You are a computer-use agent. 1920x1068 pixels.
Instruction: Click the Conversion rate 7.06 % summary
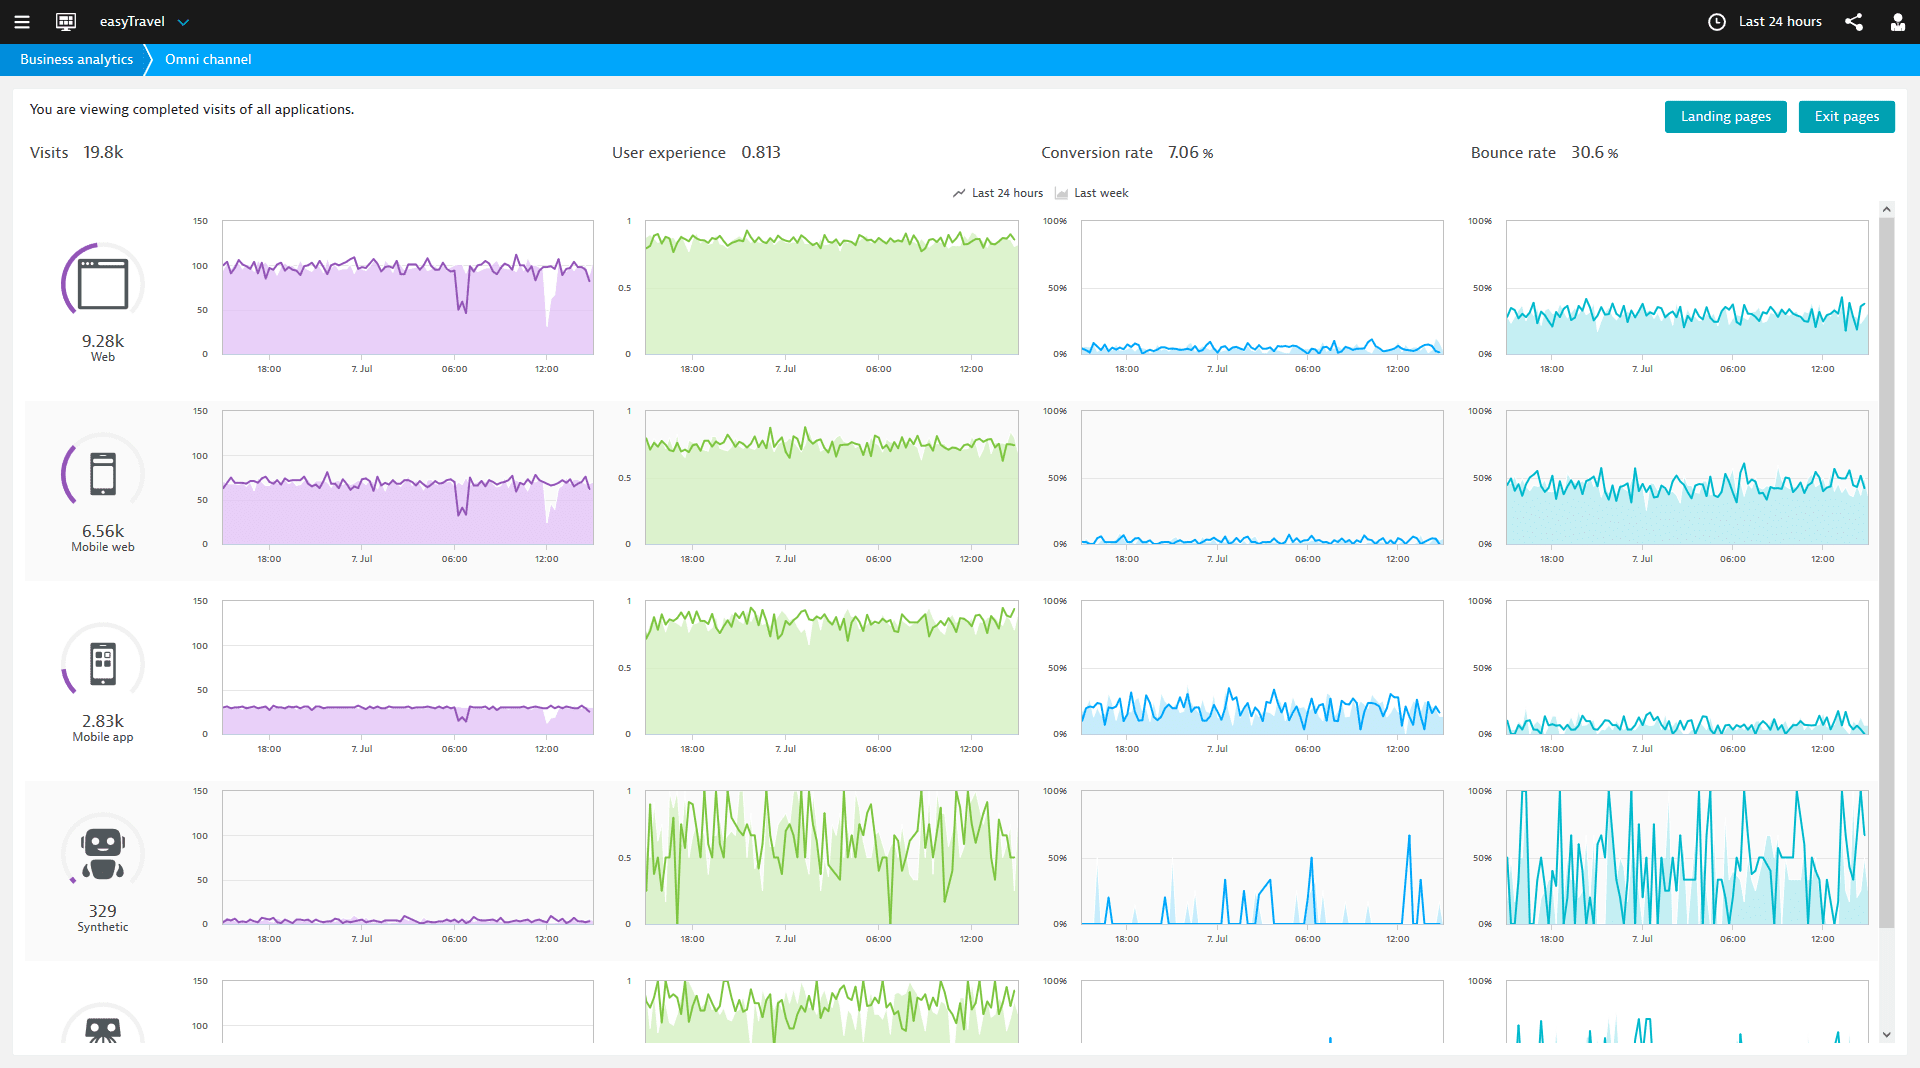tap(1127, 153)
